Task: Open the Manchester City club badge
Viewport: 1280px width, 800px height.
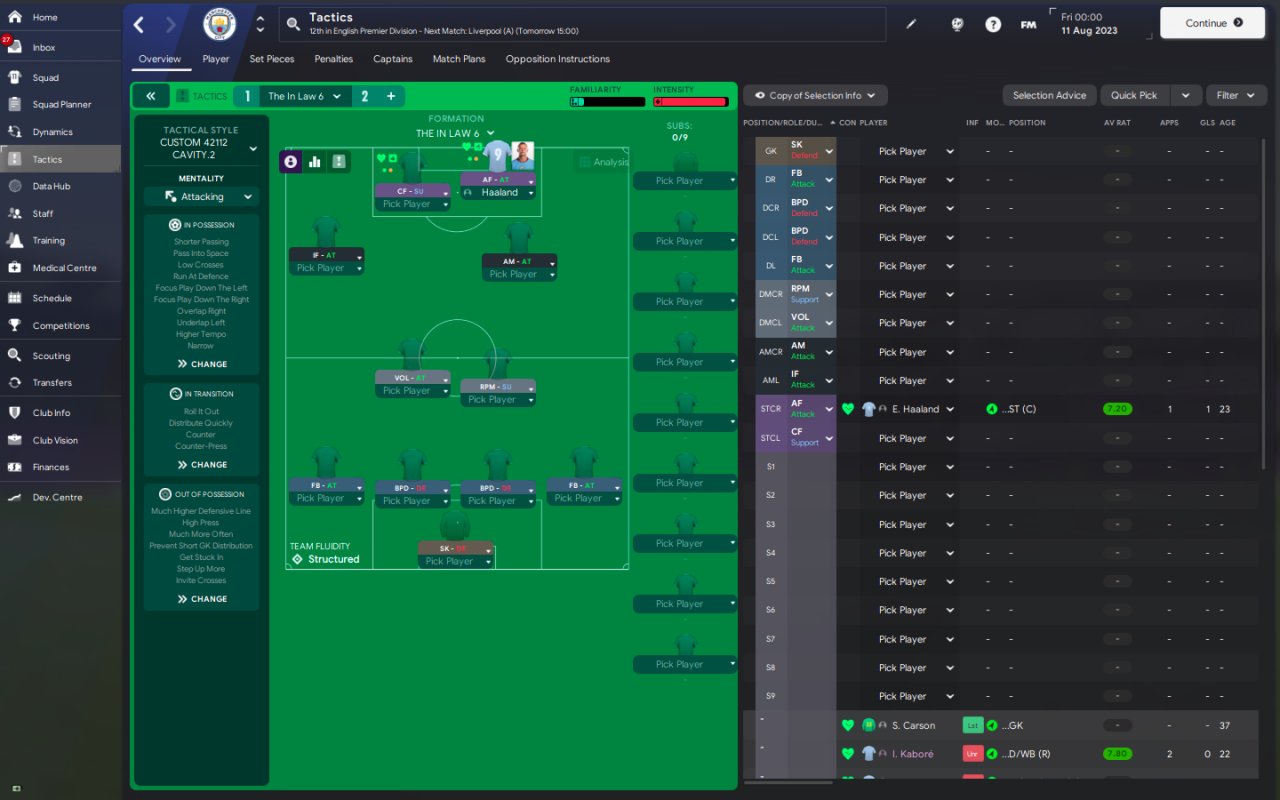Action: (220, 24)
